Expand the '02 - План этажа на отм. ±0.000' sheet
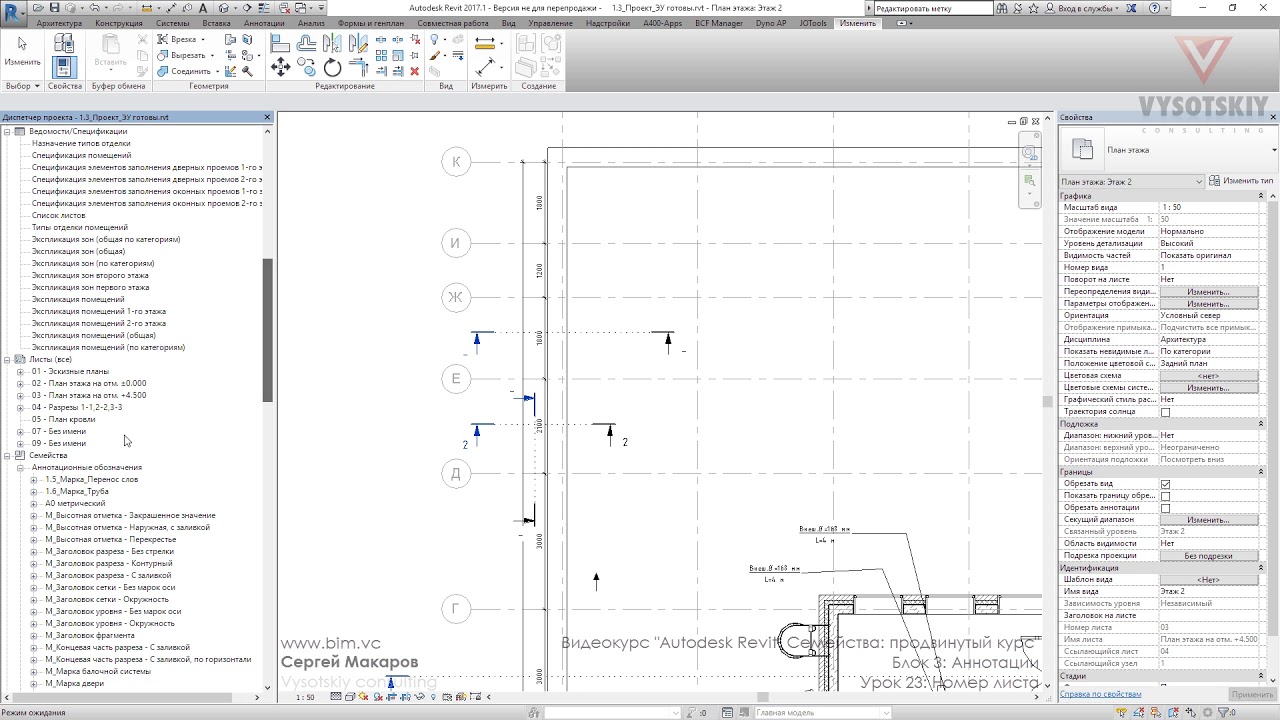 (21, 383)
